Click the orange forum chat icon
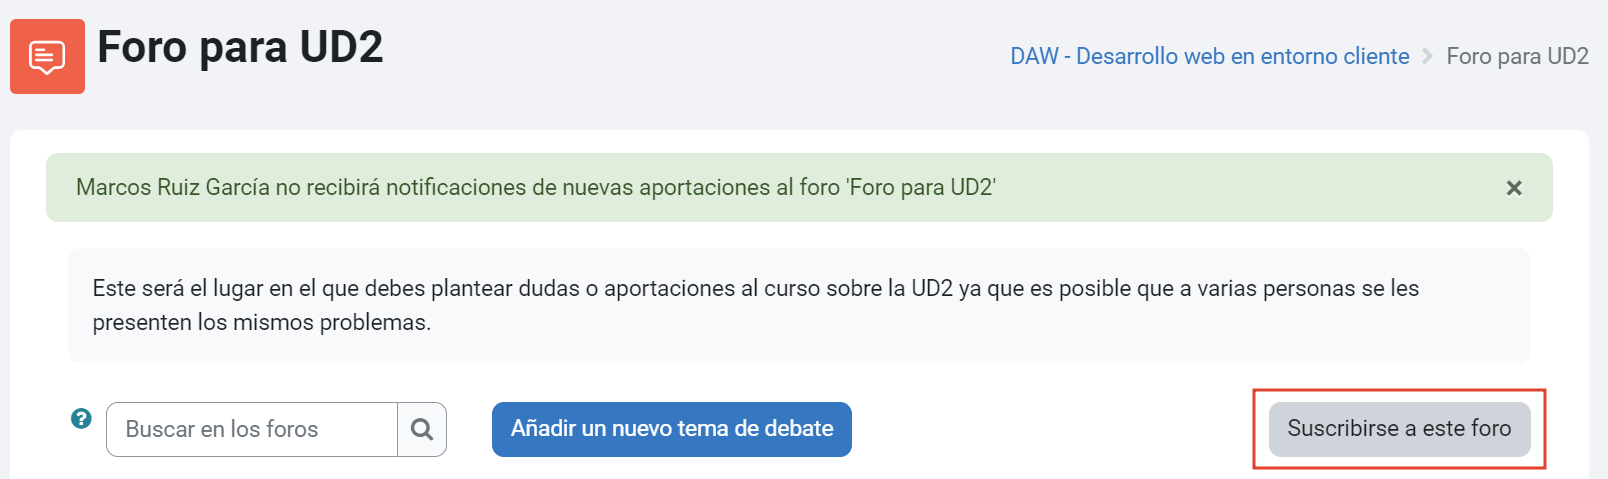Image resolution: width=1608 pixels, height=479 pixels. pyautogui.click(x=47, y=57)
